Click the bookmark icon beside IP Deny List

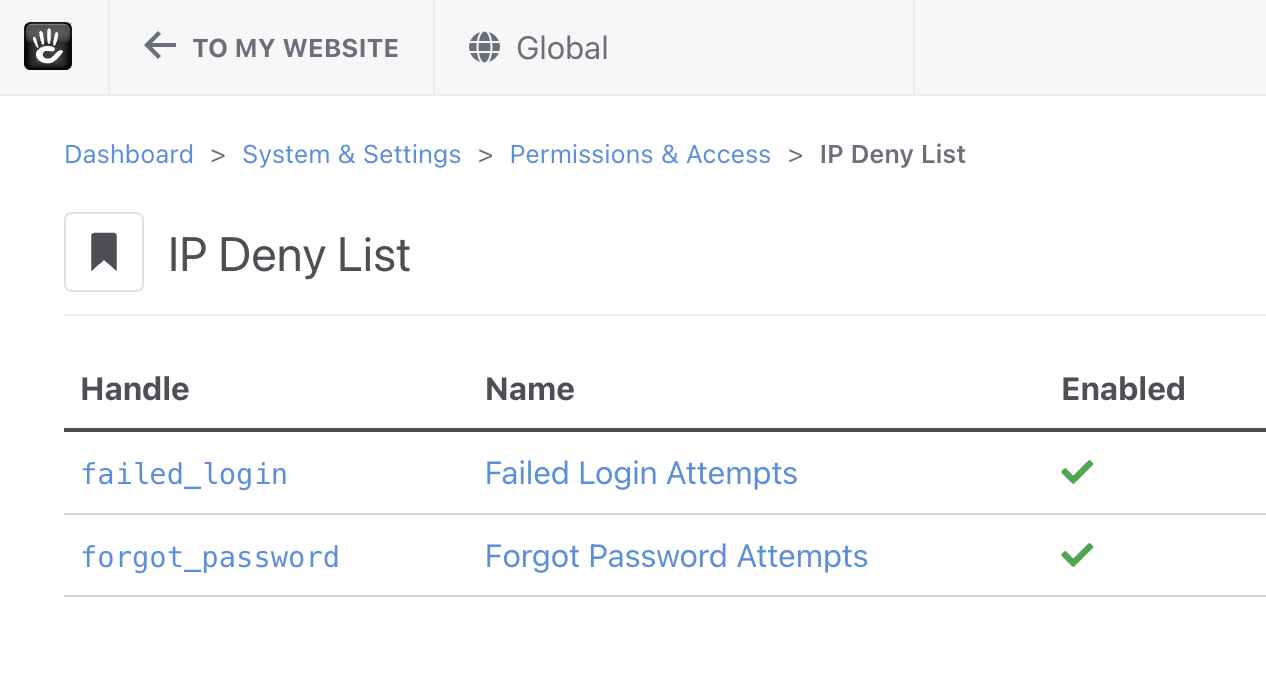pyautogui.click(x=103, y=252)
